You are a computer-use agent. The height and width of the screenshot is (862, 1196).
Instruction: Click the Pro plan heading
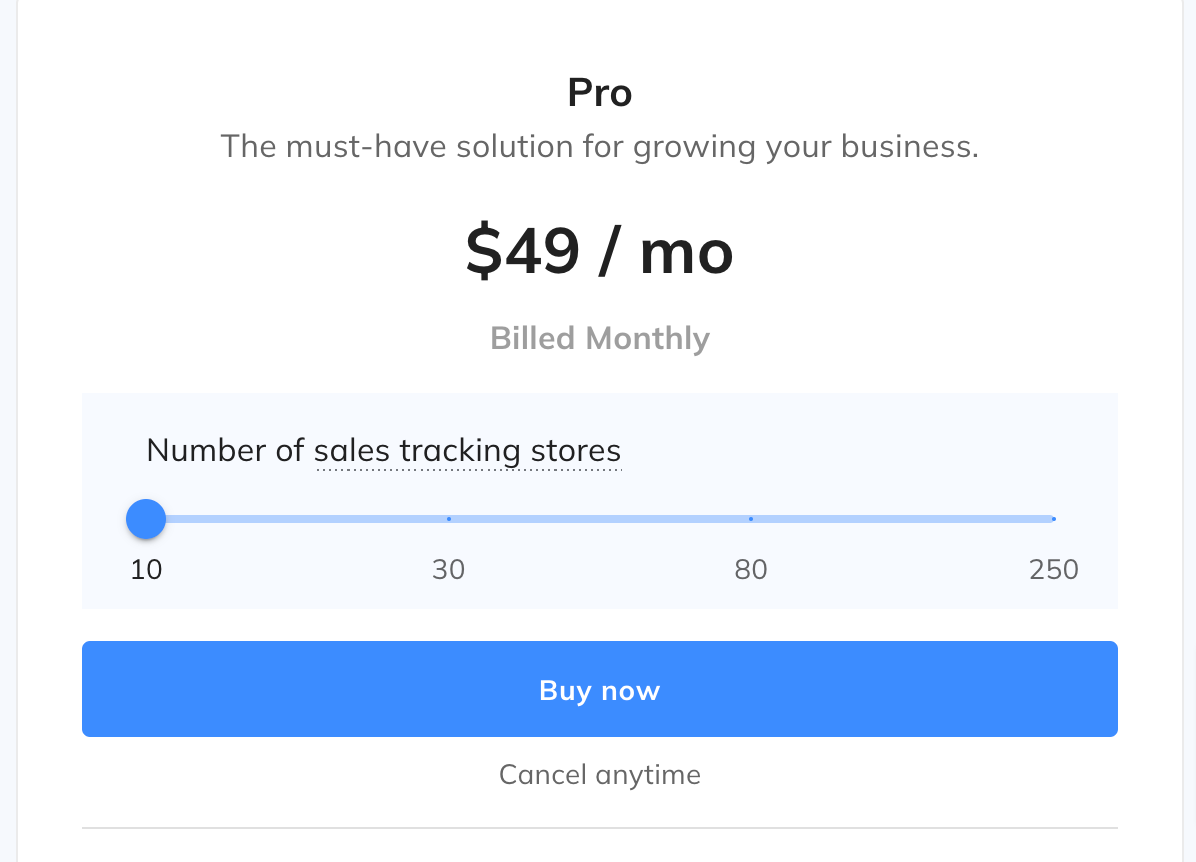[x=600, y=93]
